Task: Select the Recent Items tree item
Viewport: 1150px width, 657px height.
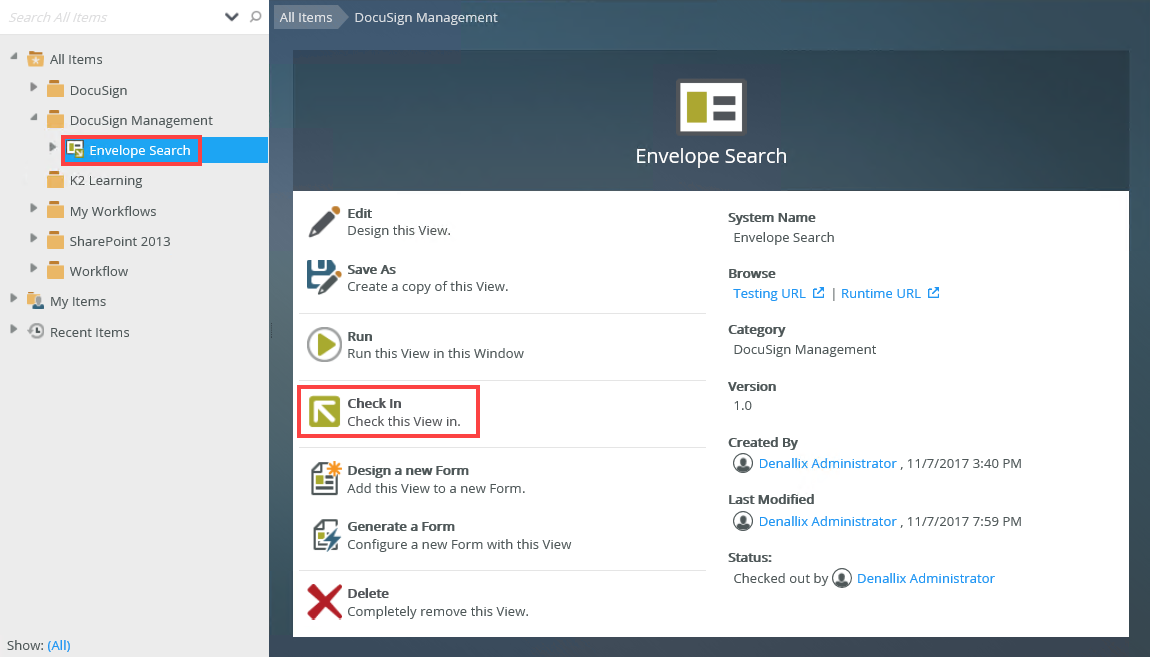Action: (x=89, y=332)
